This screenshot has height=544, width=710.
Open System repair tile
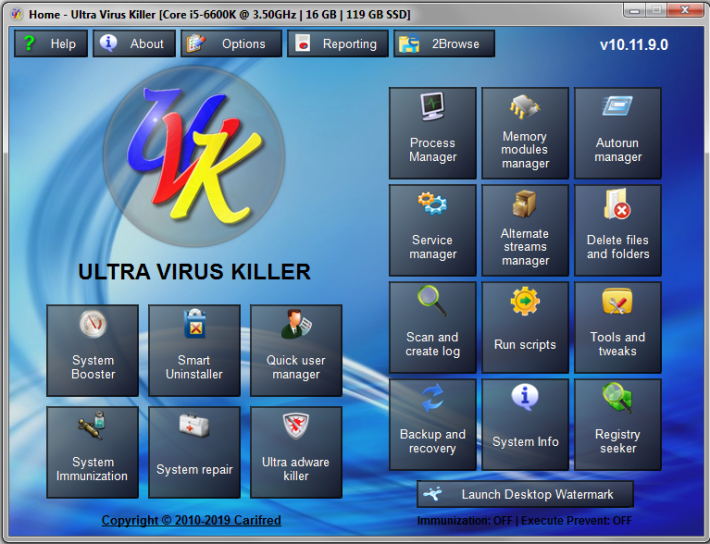194,452
